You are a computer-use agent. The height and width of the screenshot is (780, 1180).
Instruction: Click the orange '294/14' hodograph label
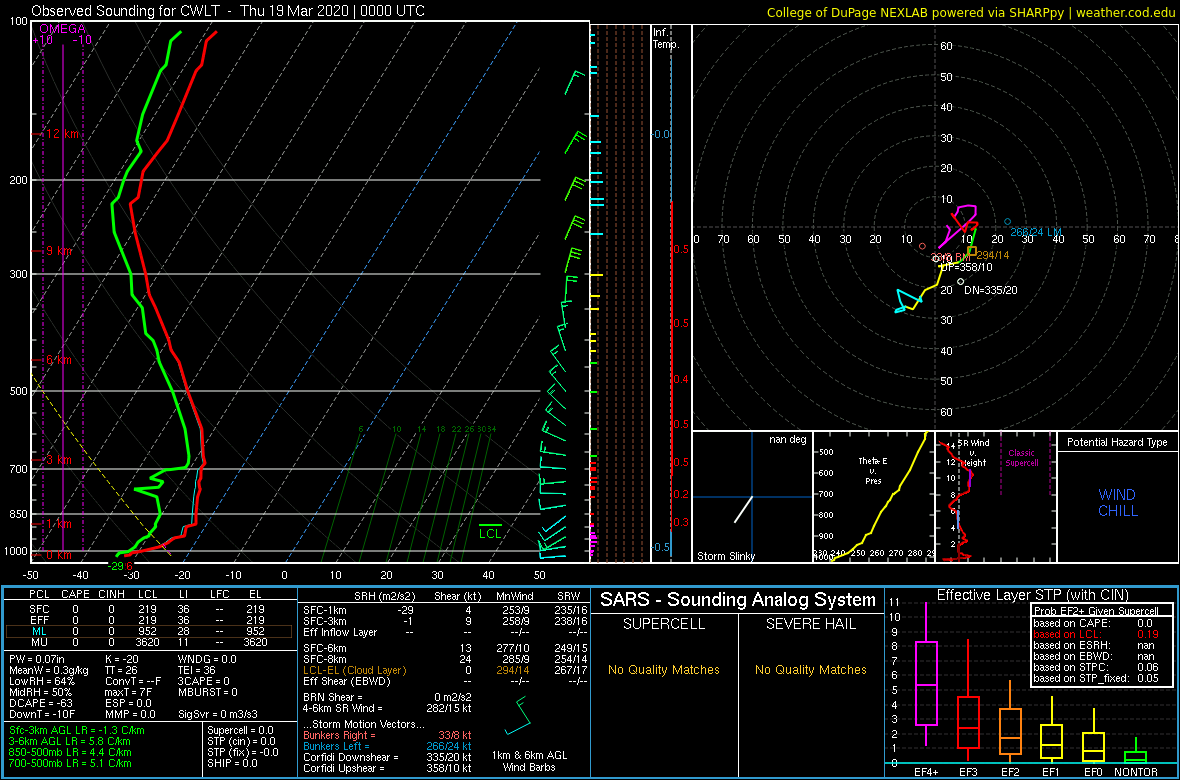tap(993, 254)
